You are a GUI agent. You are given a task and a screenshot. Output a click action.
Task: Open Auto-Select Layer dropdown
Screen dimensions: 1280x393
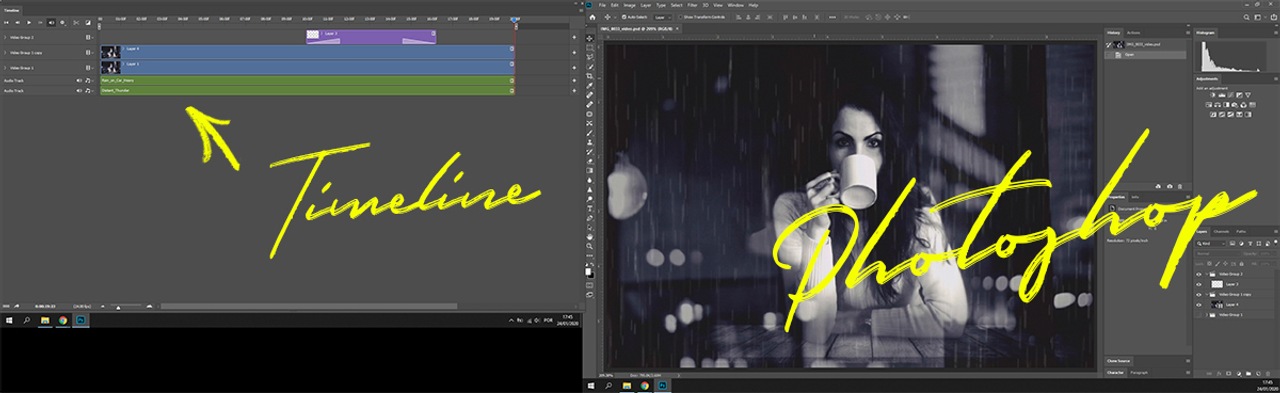tap(663, 17)
